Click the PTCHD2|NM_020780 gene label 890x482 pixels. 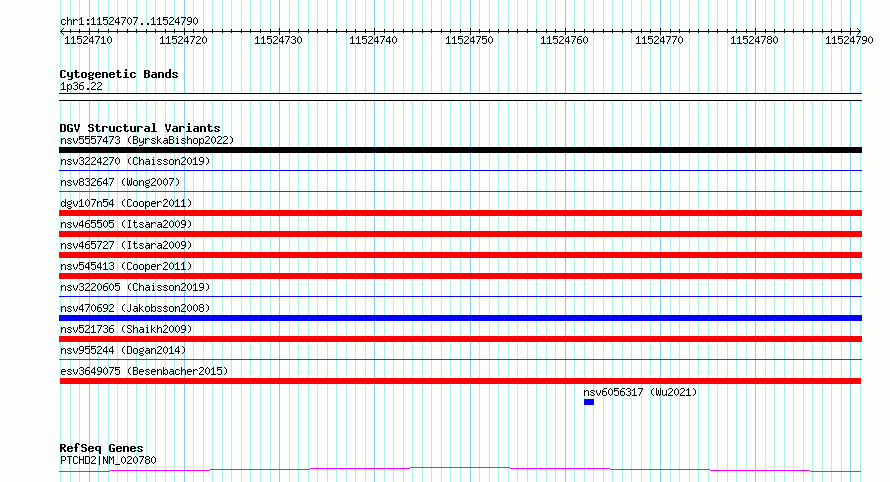point(108,460)
